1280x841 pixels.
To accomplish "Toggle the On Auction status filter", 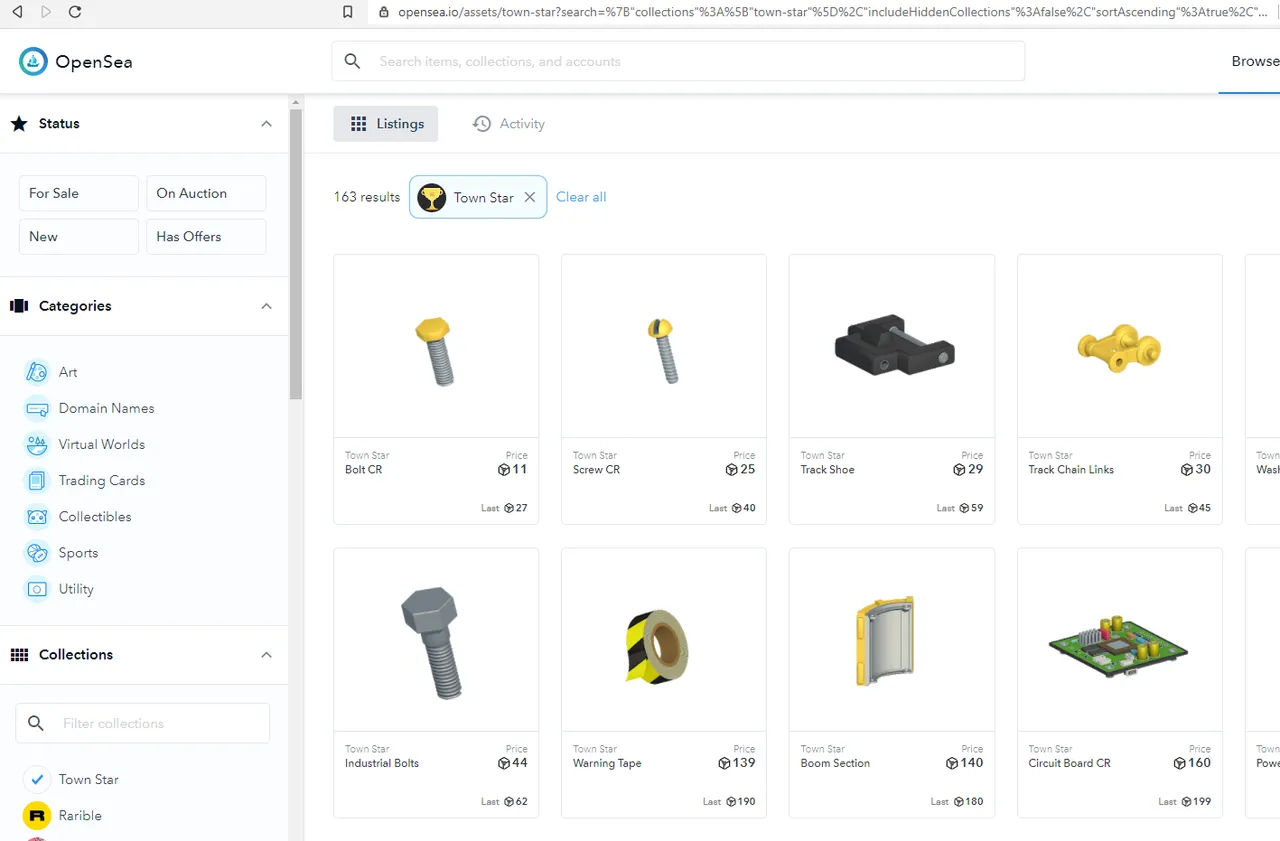I will pos(206,193).
